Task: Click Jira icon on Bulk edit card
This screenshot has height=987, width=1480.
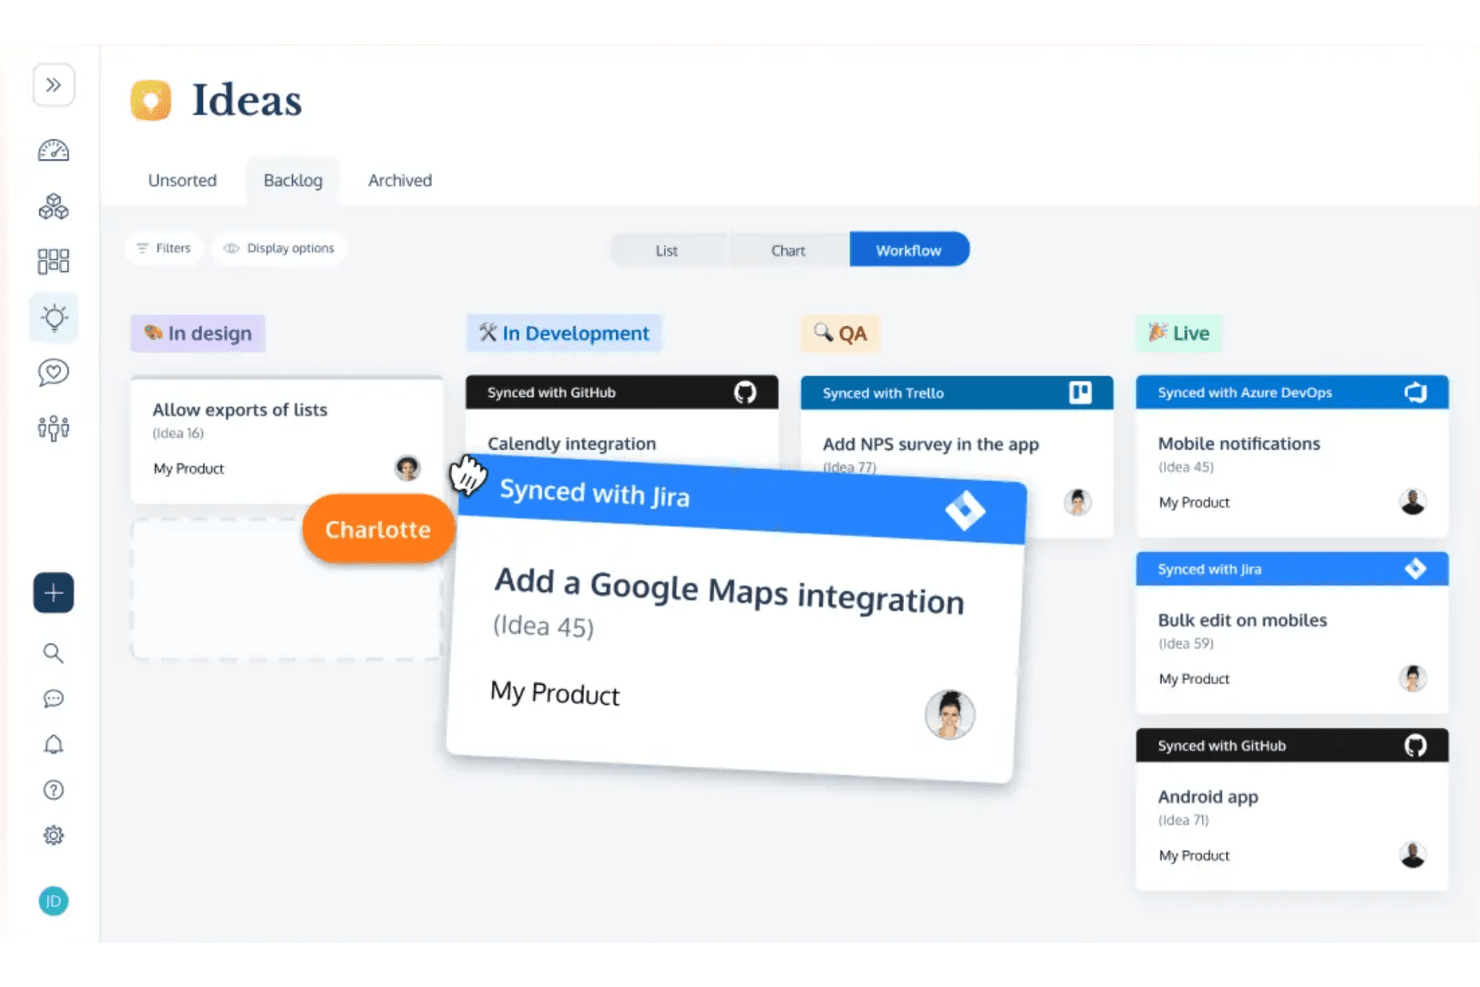Action: click(x=1416, y=569)
